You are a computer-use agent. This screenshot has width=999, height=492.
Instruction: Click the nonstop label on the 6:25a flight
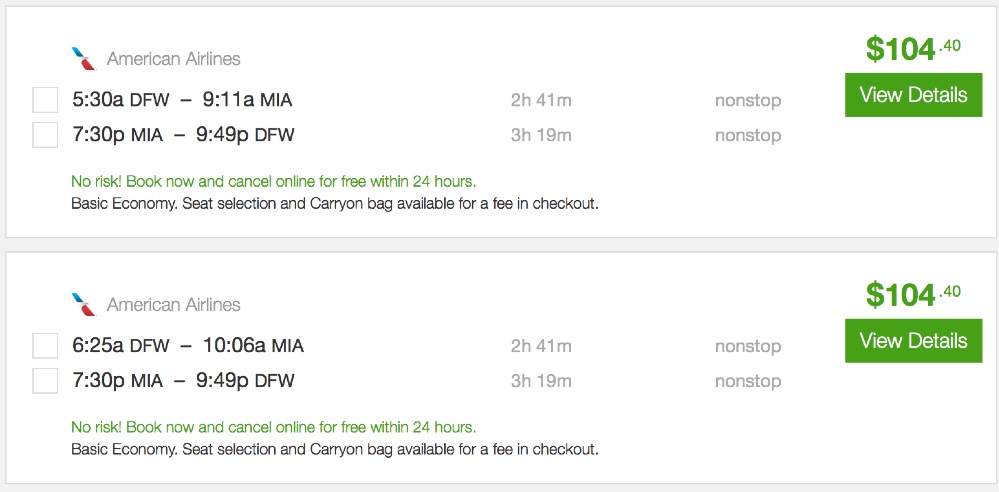[x=748, y=346]
